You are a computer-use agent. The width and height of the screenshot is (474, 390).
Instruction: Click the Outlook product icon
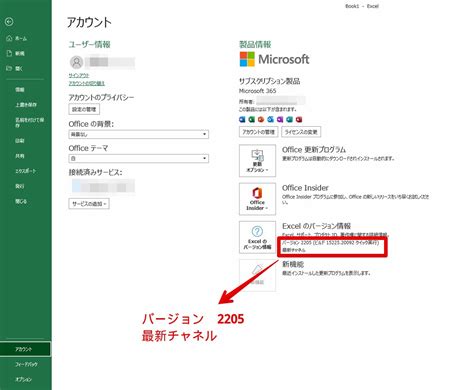(271, 119)
